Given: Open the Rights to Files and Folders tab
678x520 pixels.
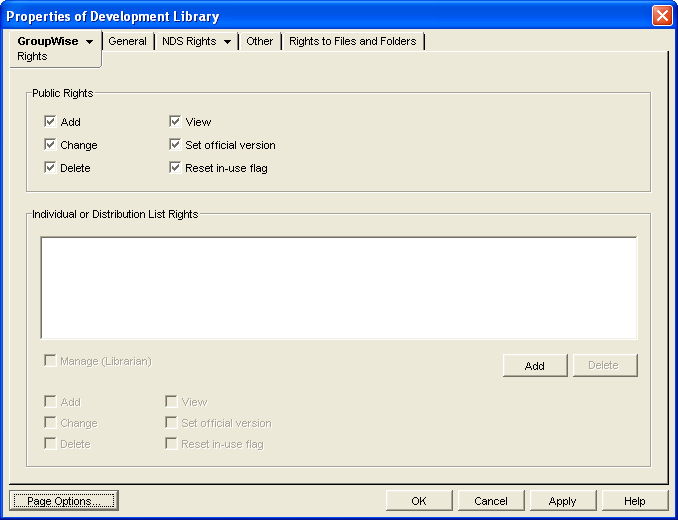Looking at the screenshot, I should 352,41.
